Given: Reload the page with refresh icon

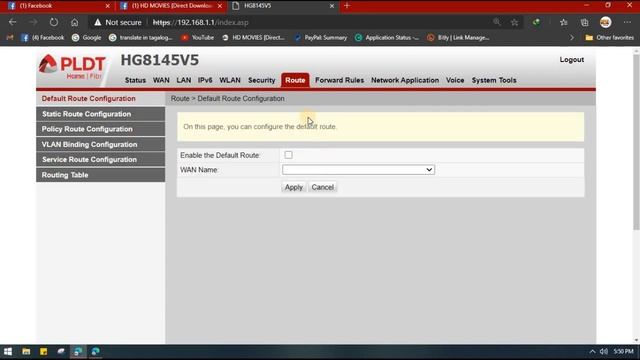Looking at the screenshot, I should point(54,22).
